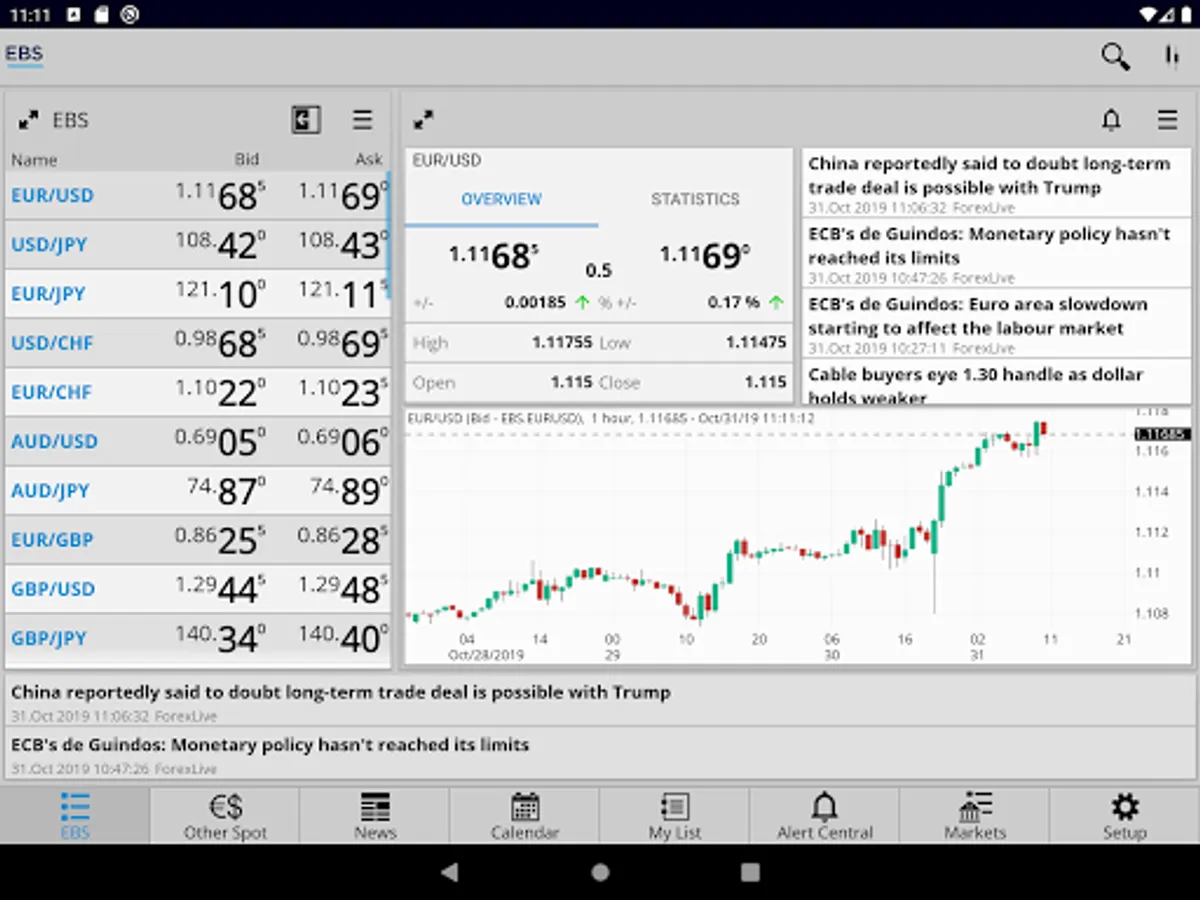Image resolution: width=1200 pixels, height=900 pixels.
Task: Click the 0.17 % change value
Action: click(734, 302)
